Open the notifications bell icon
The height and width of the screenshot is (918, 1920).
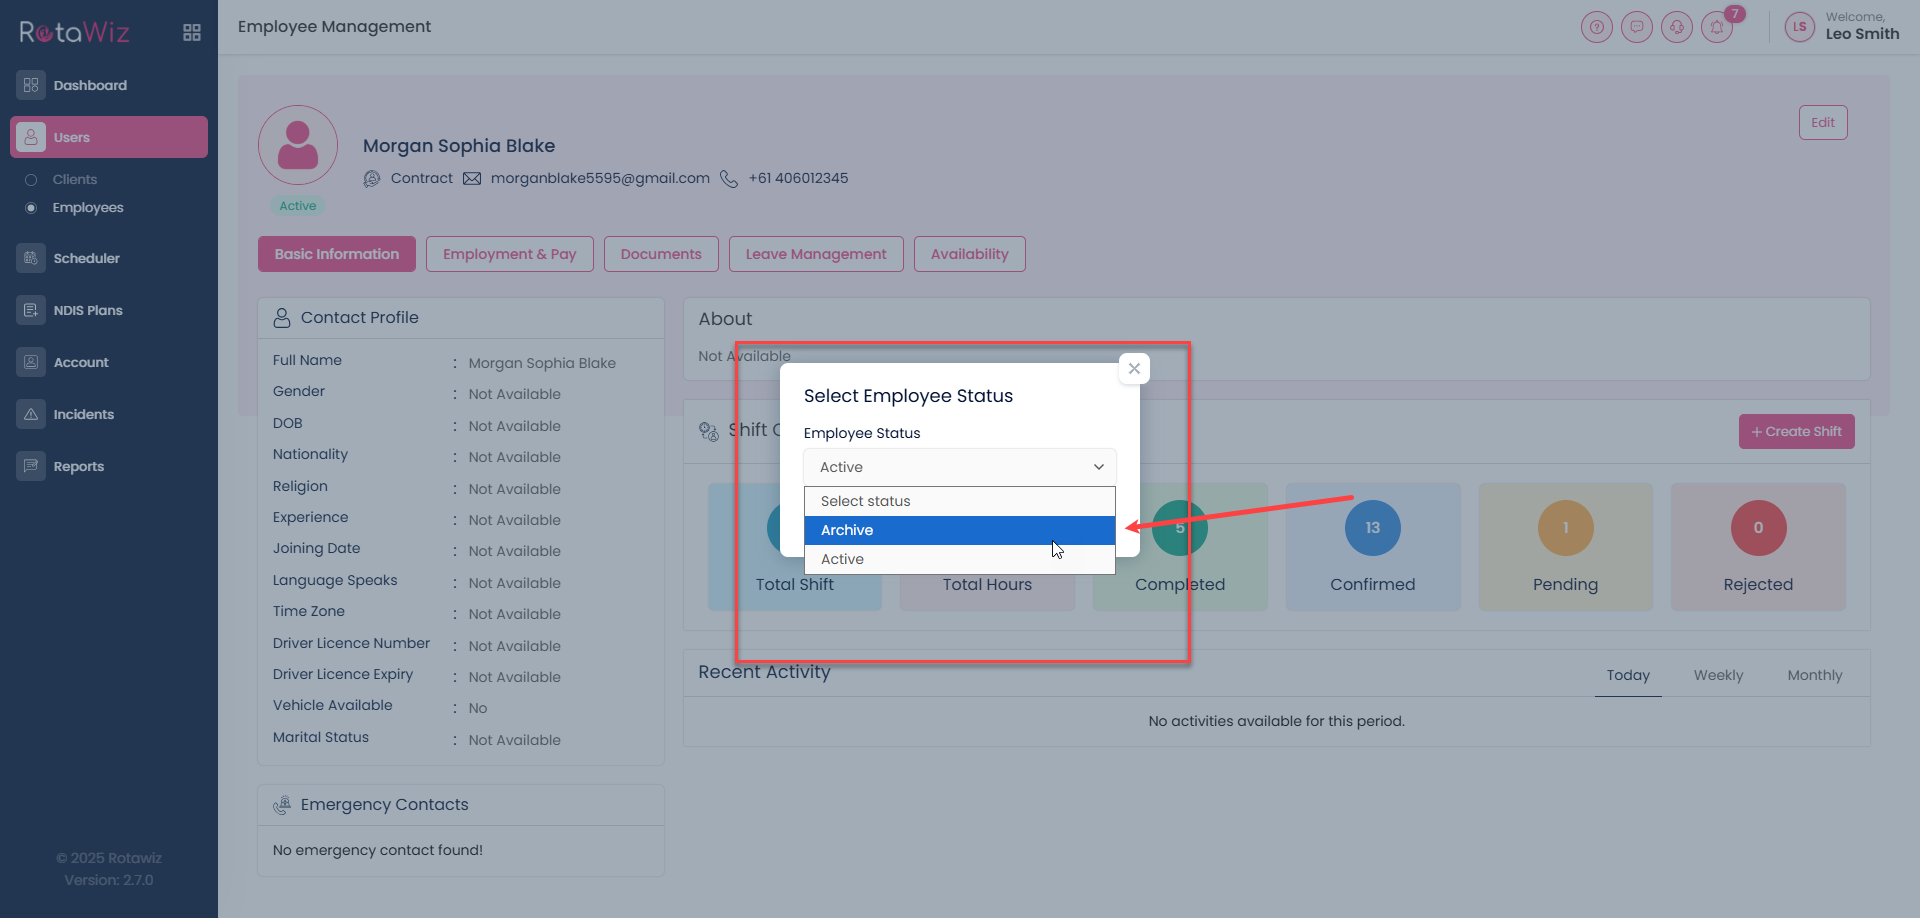1717,27
